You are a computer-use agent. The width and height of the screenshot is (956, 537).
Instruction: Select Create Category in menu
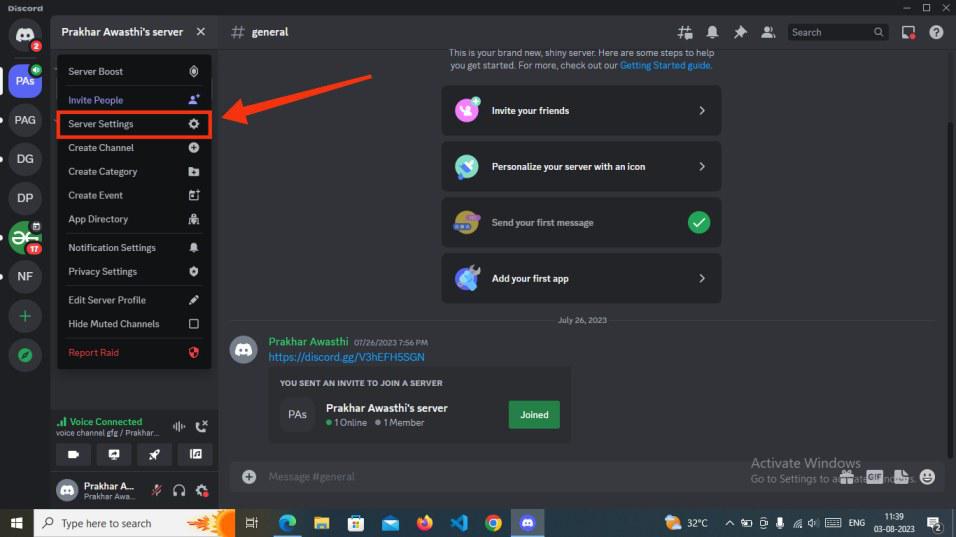pos(134,171)
